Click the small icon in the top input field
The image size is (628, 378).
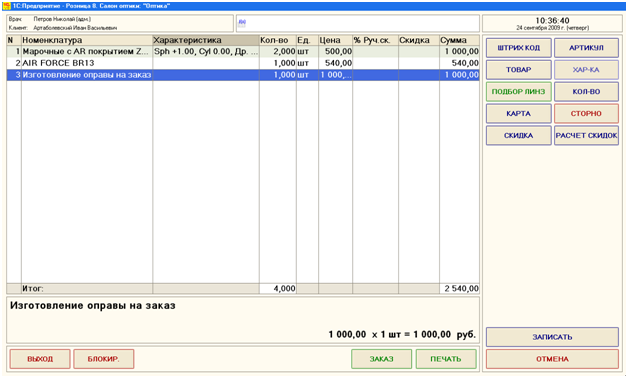point(242,23)
